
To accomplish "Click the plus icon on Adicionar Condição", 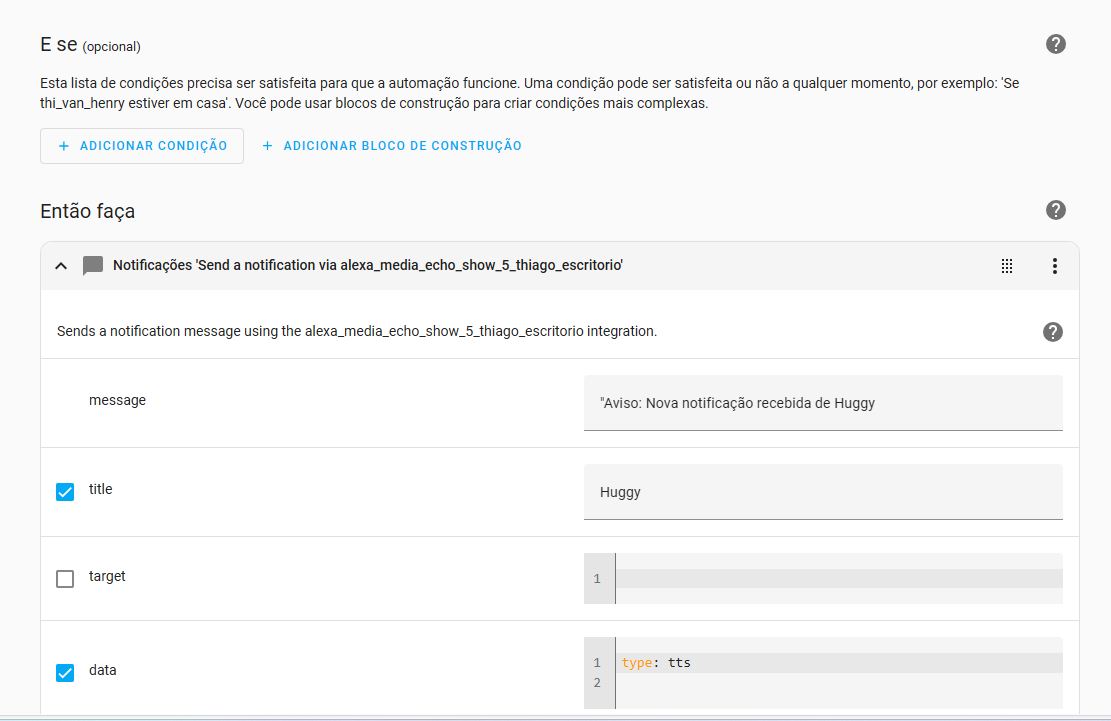I will tap(64, 146).
